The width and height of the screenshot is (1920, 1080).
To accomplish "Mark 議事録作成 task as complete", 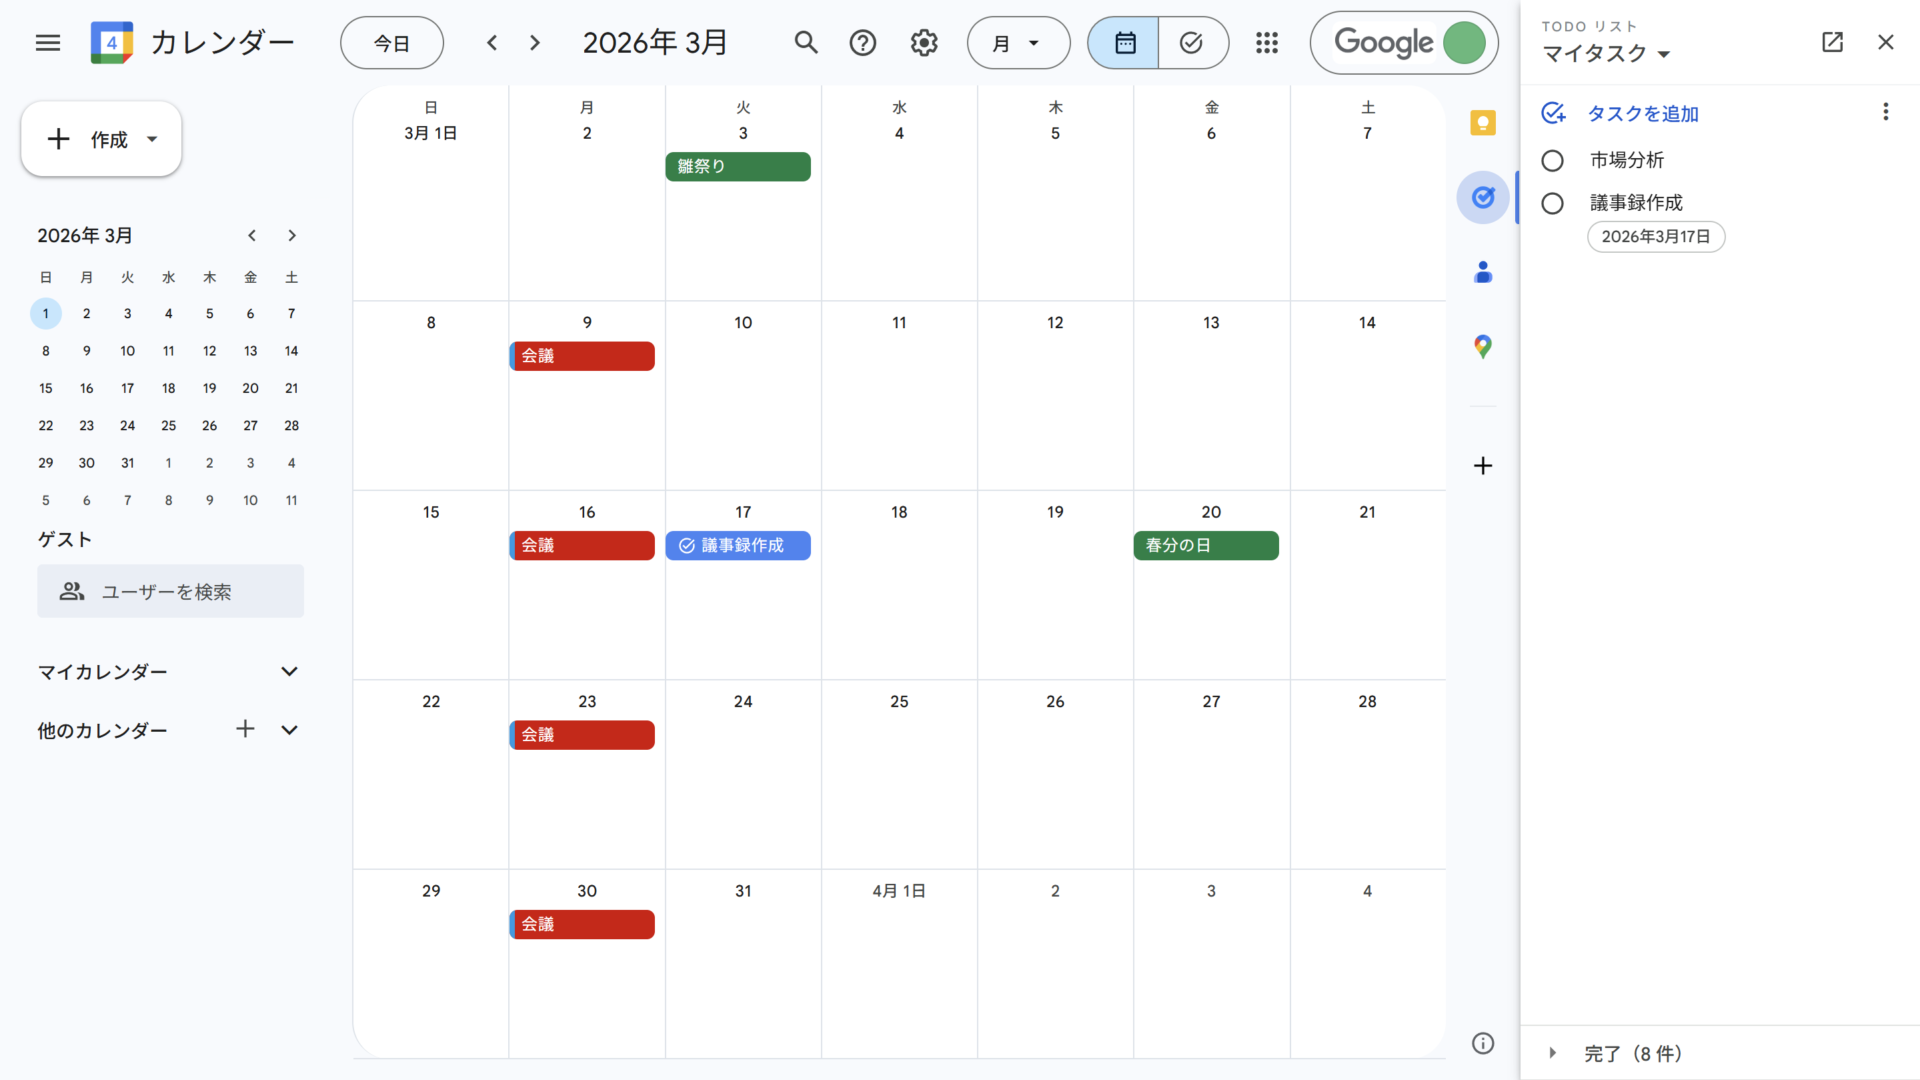I will 1552,204.
